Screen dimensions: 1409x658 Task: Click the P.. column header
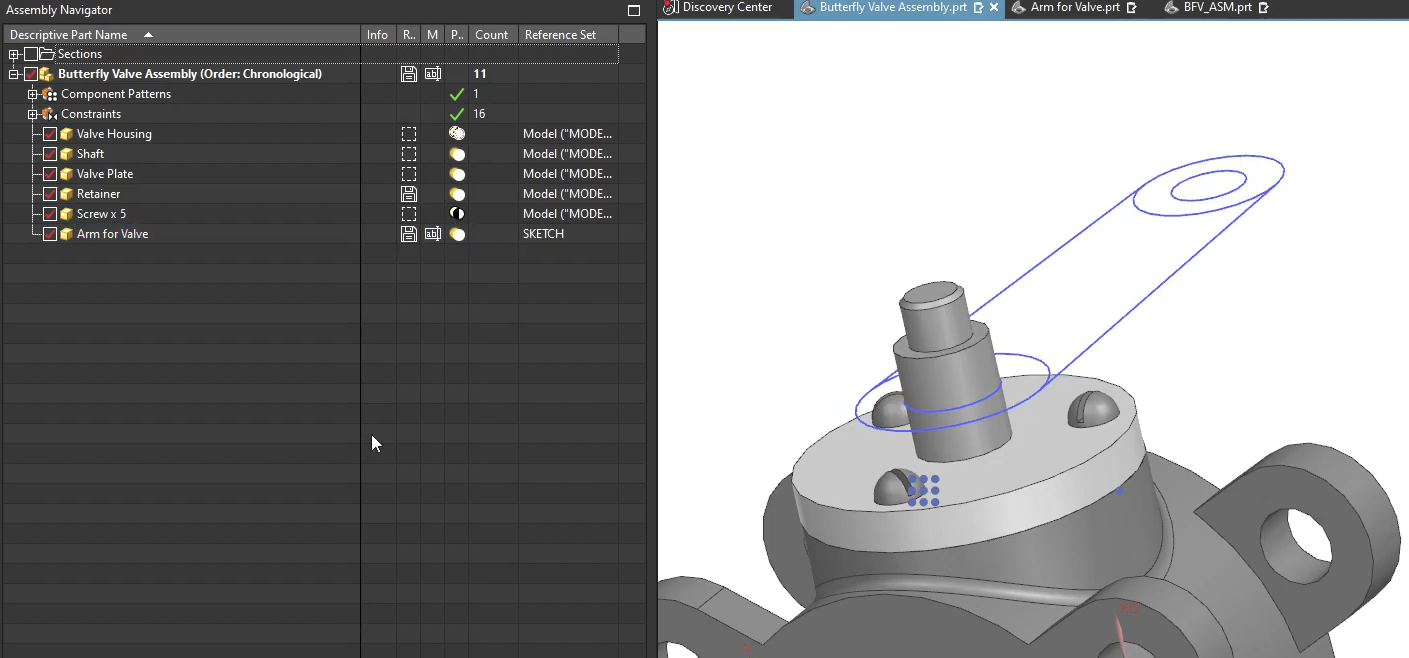pos(456,35)
